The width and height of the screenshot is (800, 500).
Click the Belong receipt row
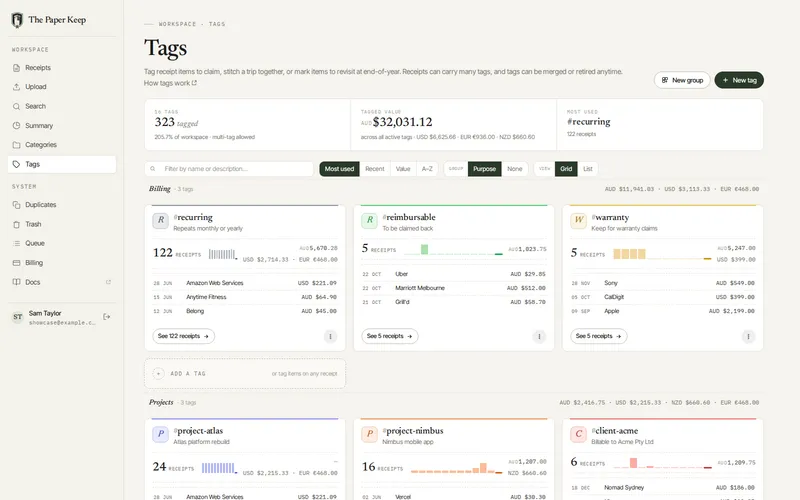coord(245,311)
